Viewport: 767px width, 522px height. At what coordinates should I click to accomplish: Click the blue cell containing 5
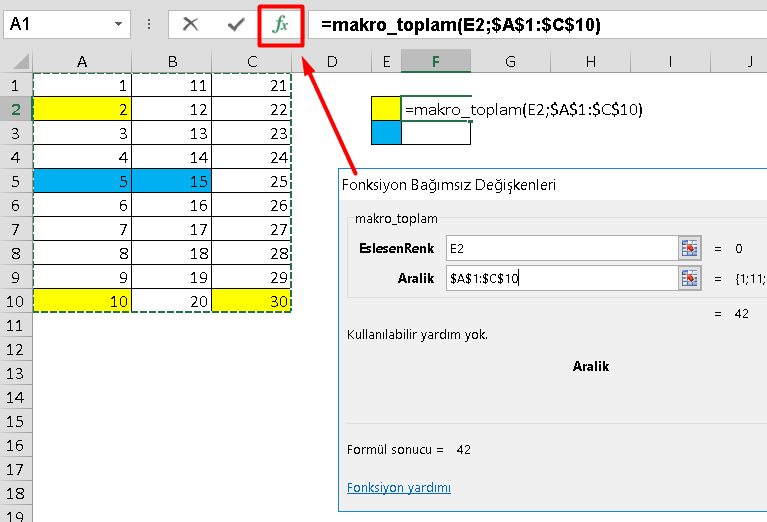82,181
